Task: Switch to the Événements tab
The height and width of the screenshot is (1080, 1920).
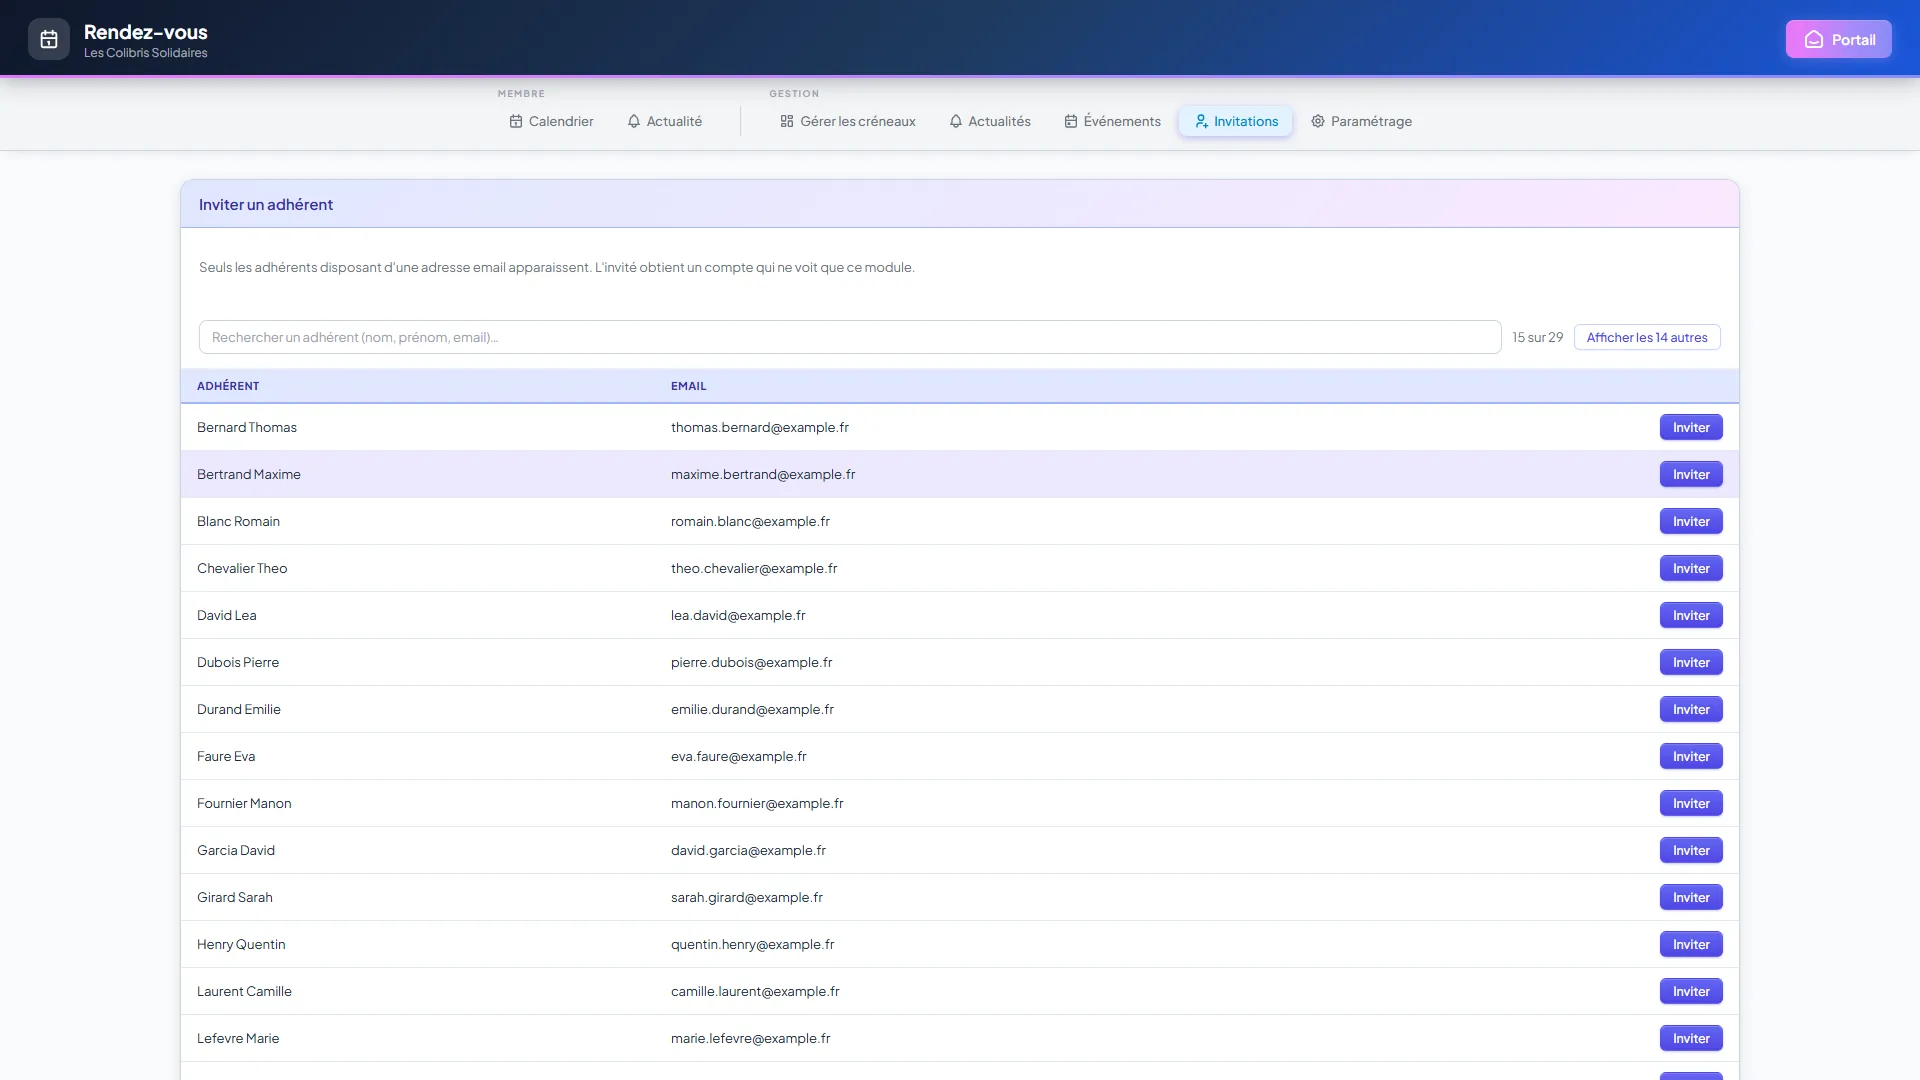Action: tap(1112, 121)
